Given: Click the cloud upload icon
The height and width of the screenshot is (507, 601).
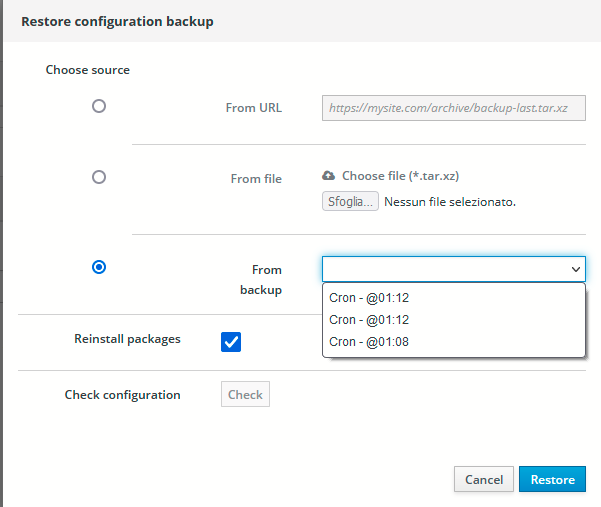Looking at the screenshot, I should [x=328, y=176].
